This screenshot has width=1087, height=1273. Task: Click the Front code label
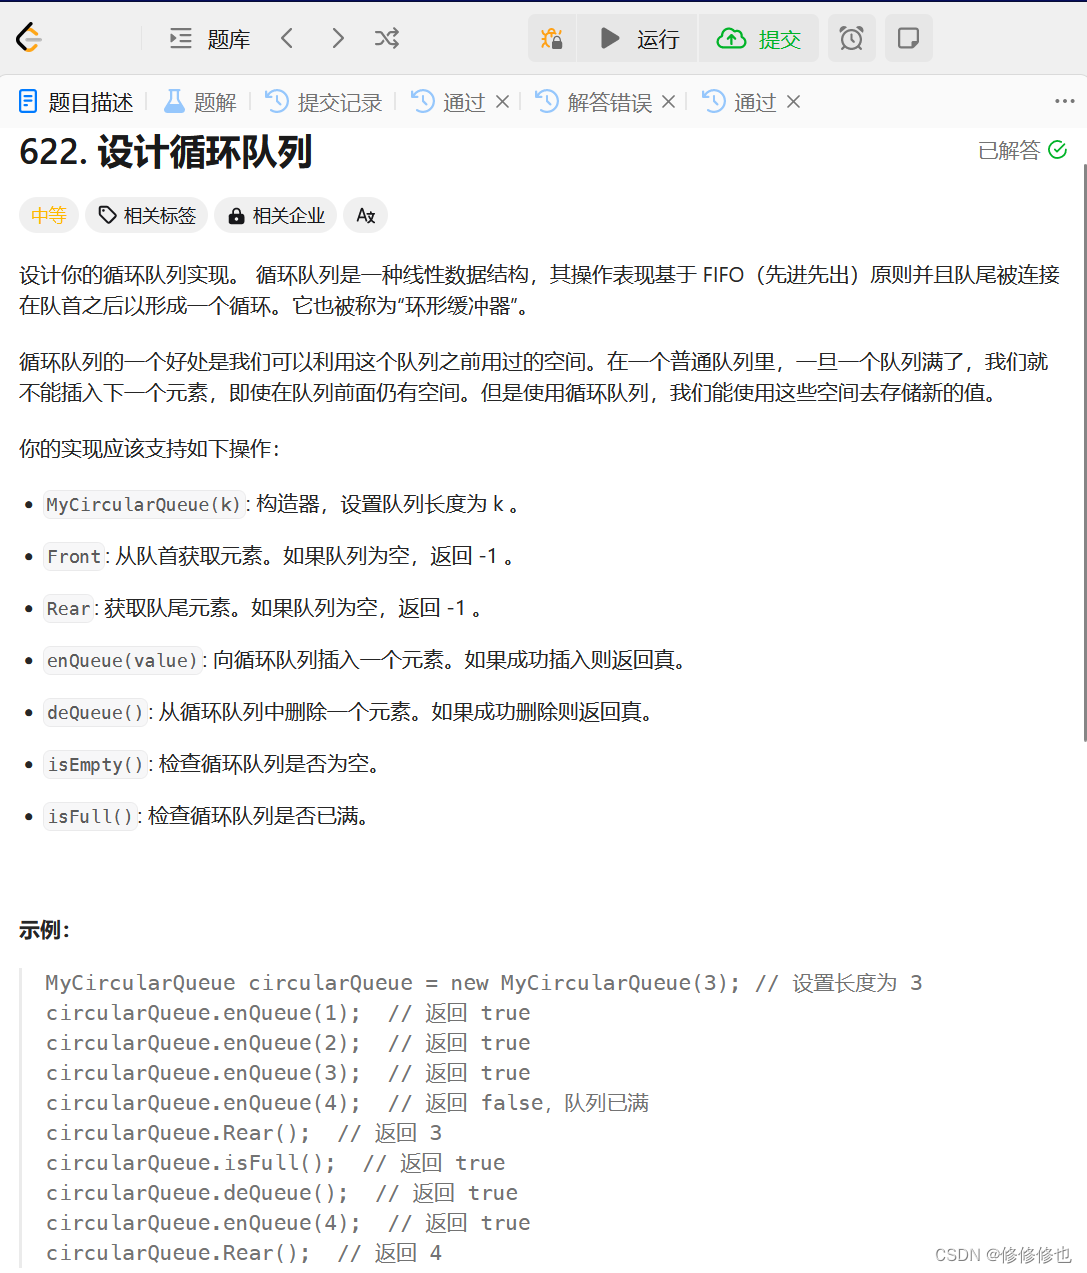74,556
